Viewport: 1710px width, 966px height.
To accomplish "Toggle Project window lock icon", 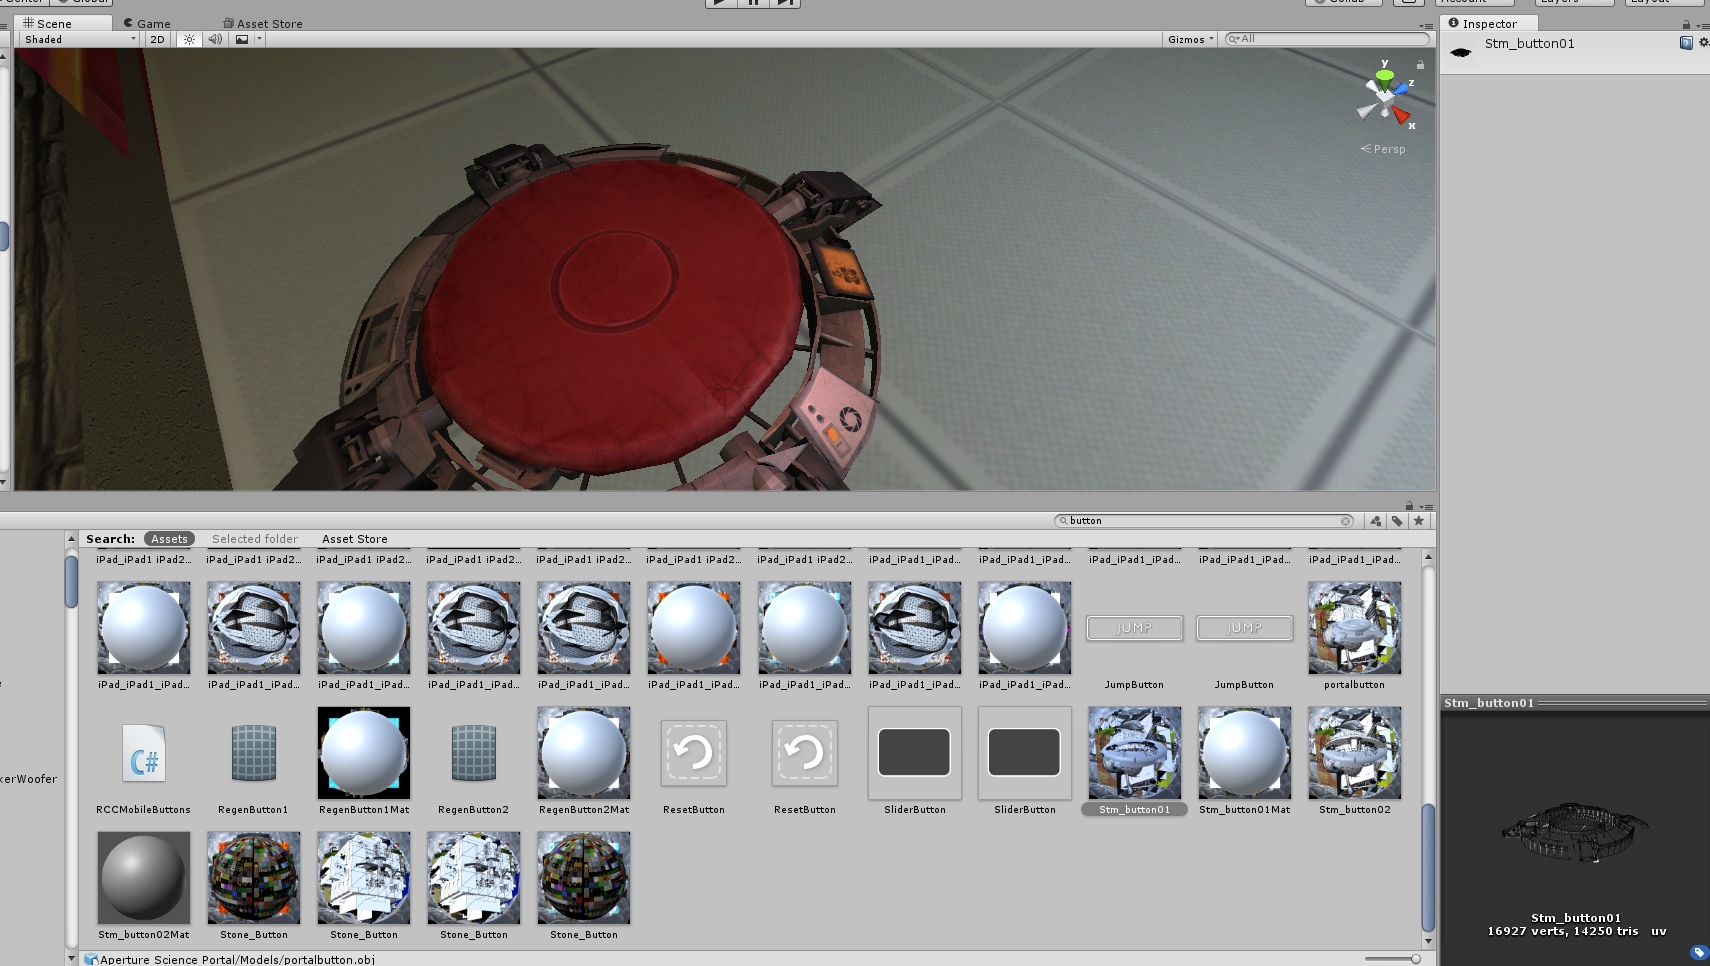I will pos(1409,506).
